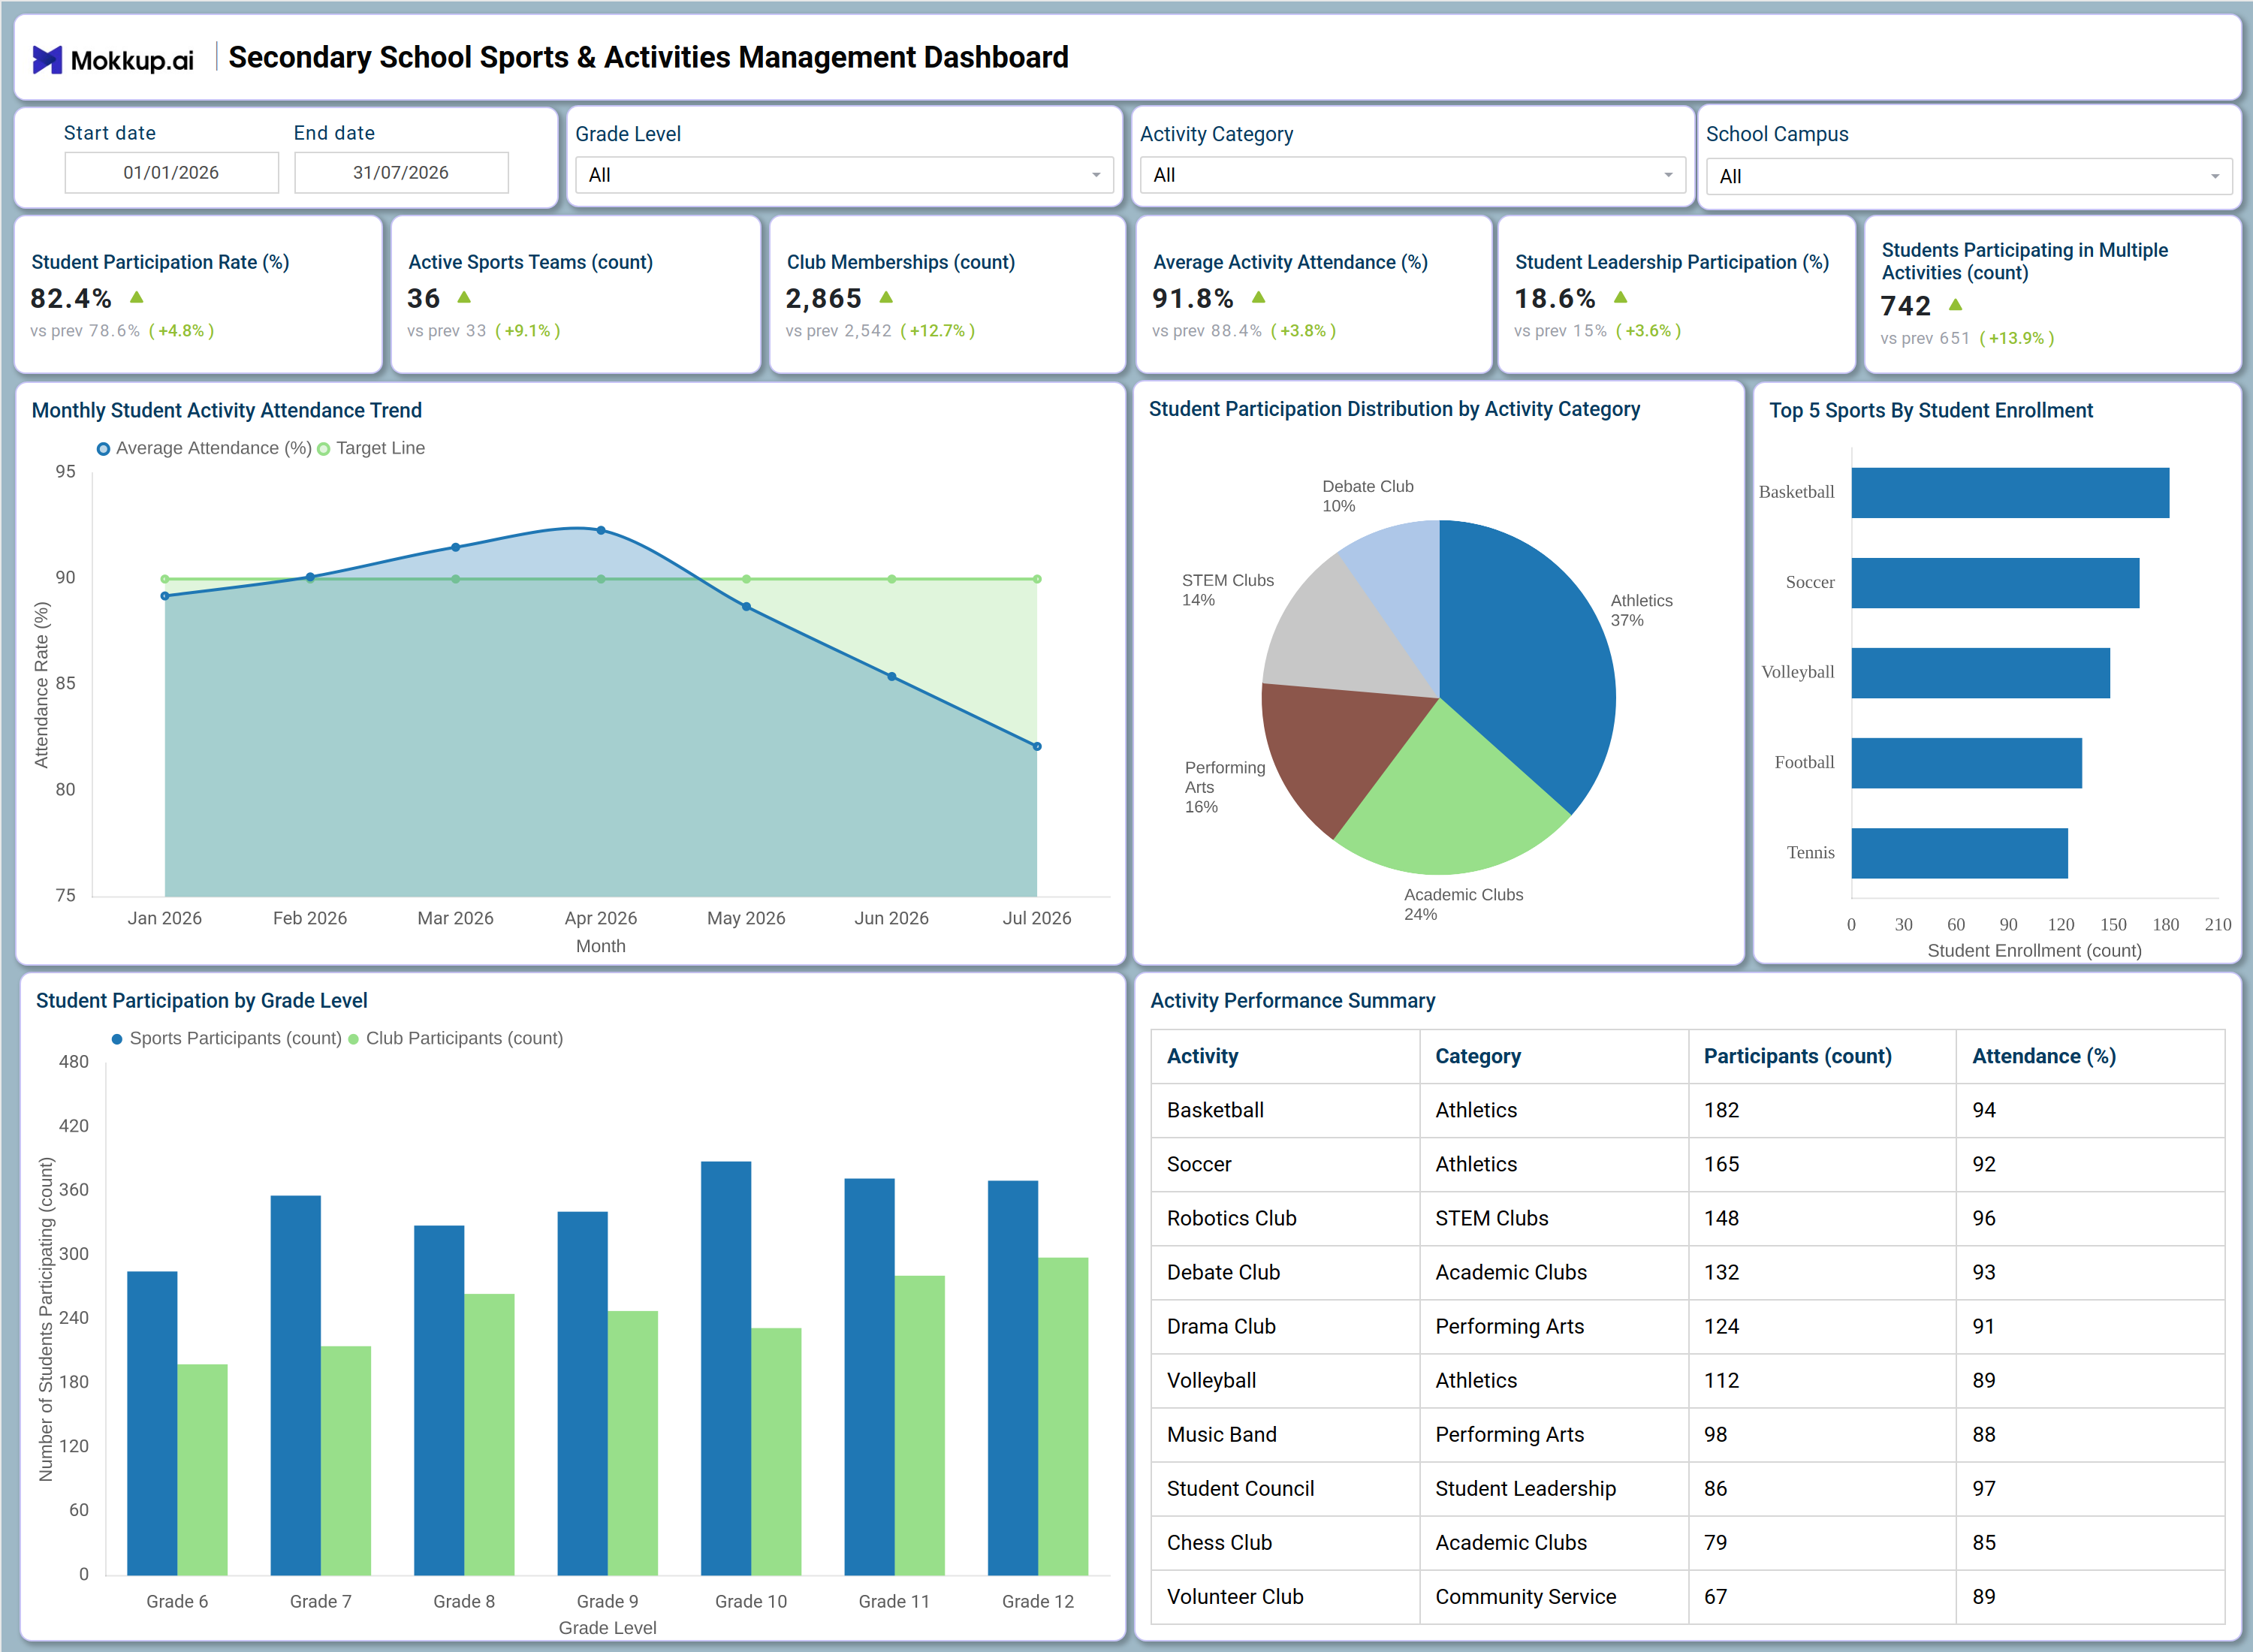2253x1652 pixels.
Task: Click the +13.9% change indicator text
Action: [x=2016, y=338]
